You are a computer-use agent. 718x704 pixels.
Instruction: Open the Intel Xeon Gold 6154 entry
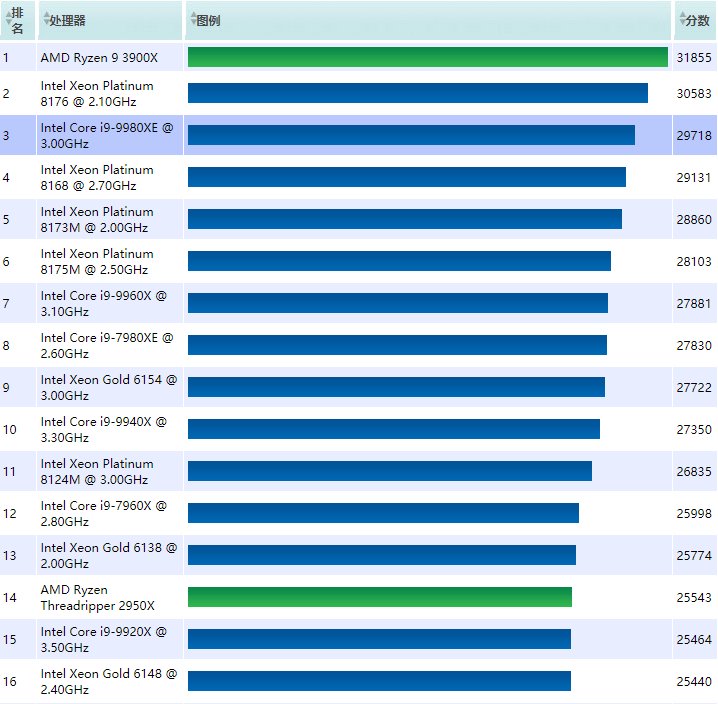point(108,388)
